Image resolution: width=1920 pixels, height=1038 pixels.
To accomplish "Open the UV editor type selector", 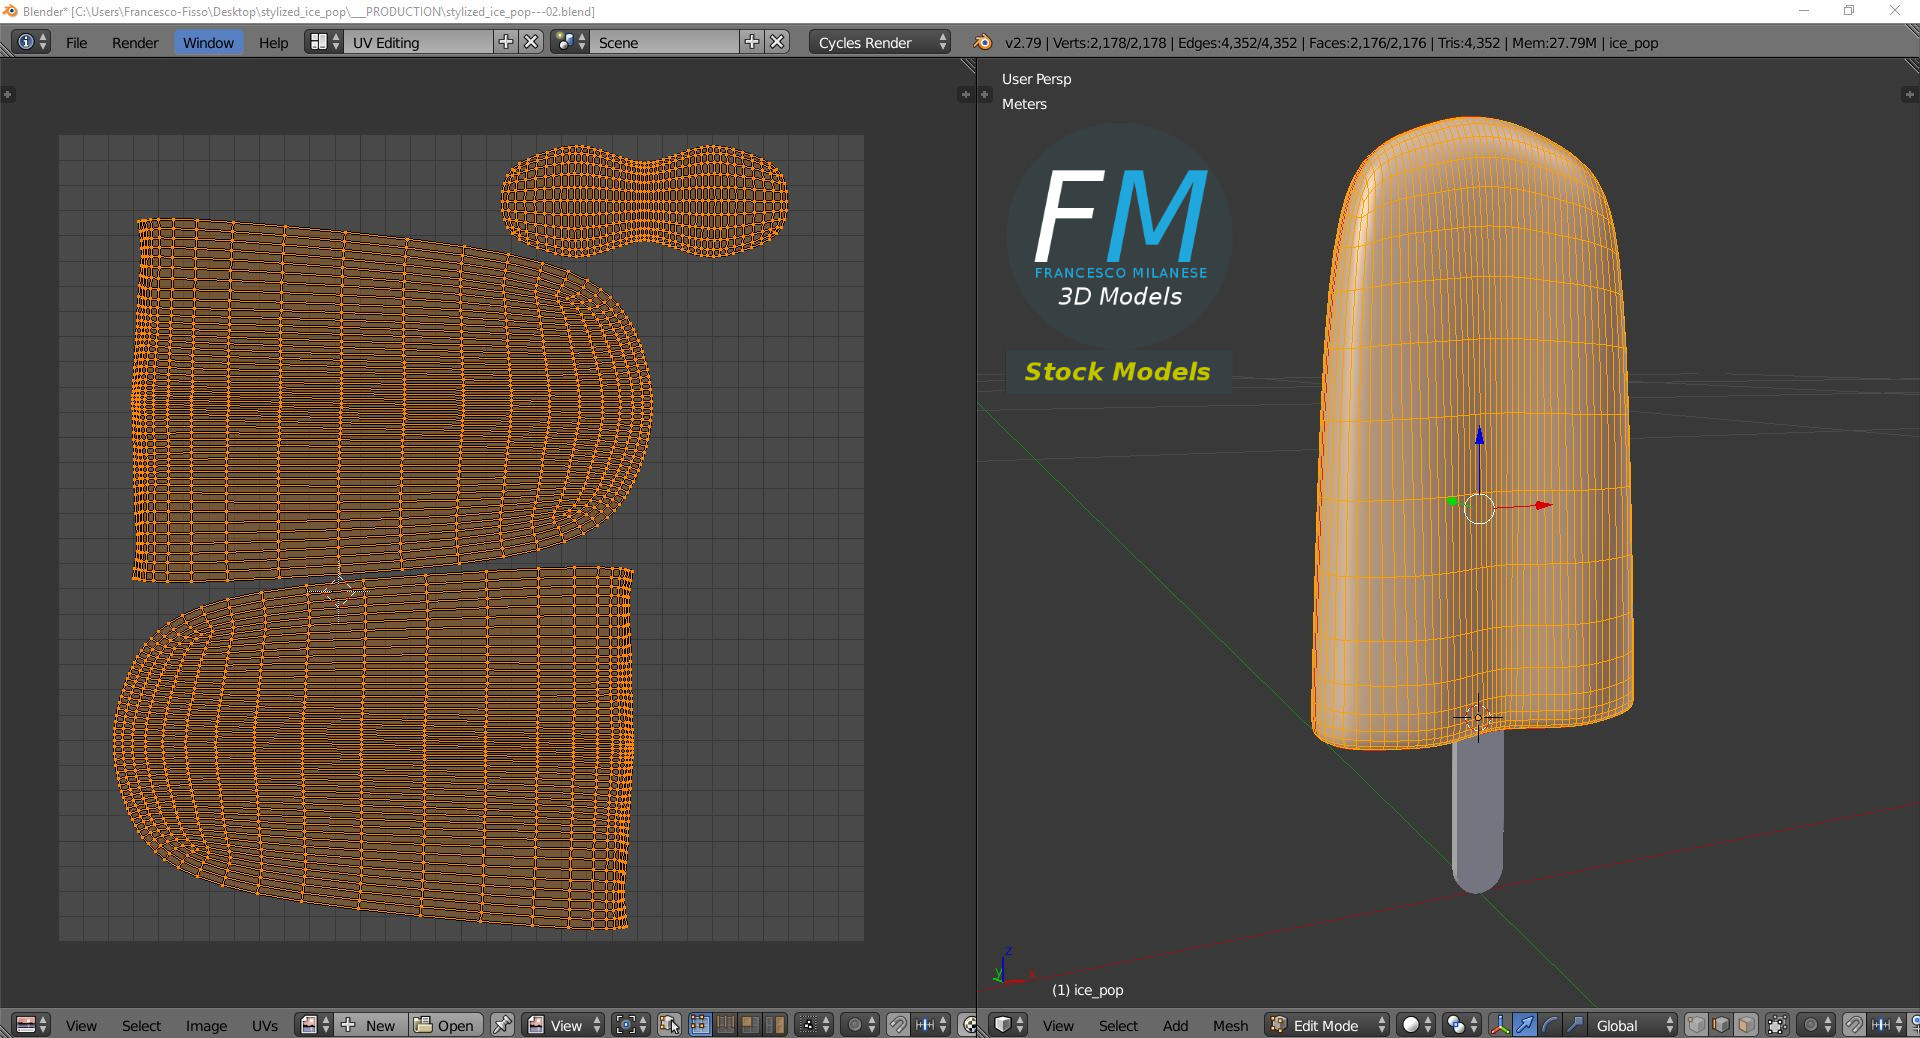I will coord(31,1025).
